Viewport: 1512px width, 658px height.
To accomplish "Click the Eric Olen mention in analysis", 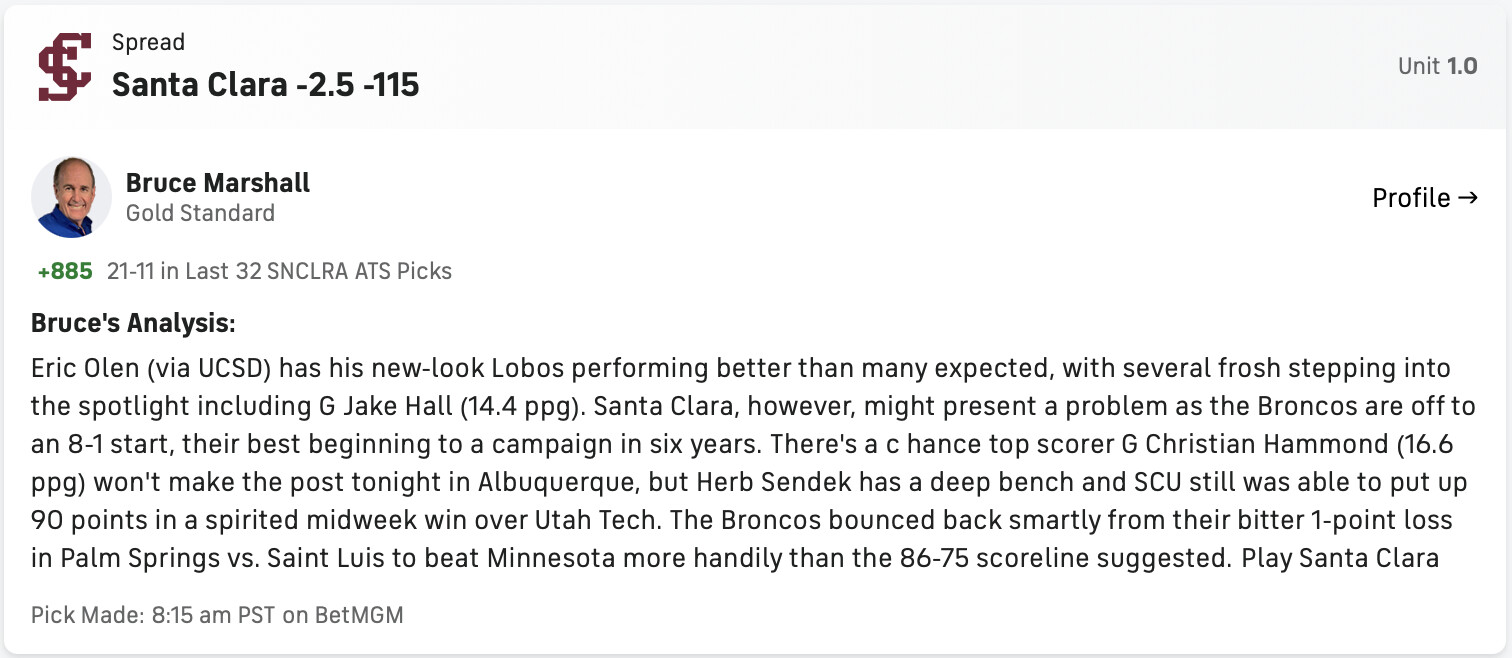I will point(85,369).
